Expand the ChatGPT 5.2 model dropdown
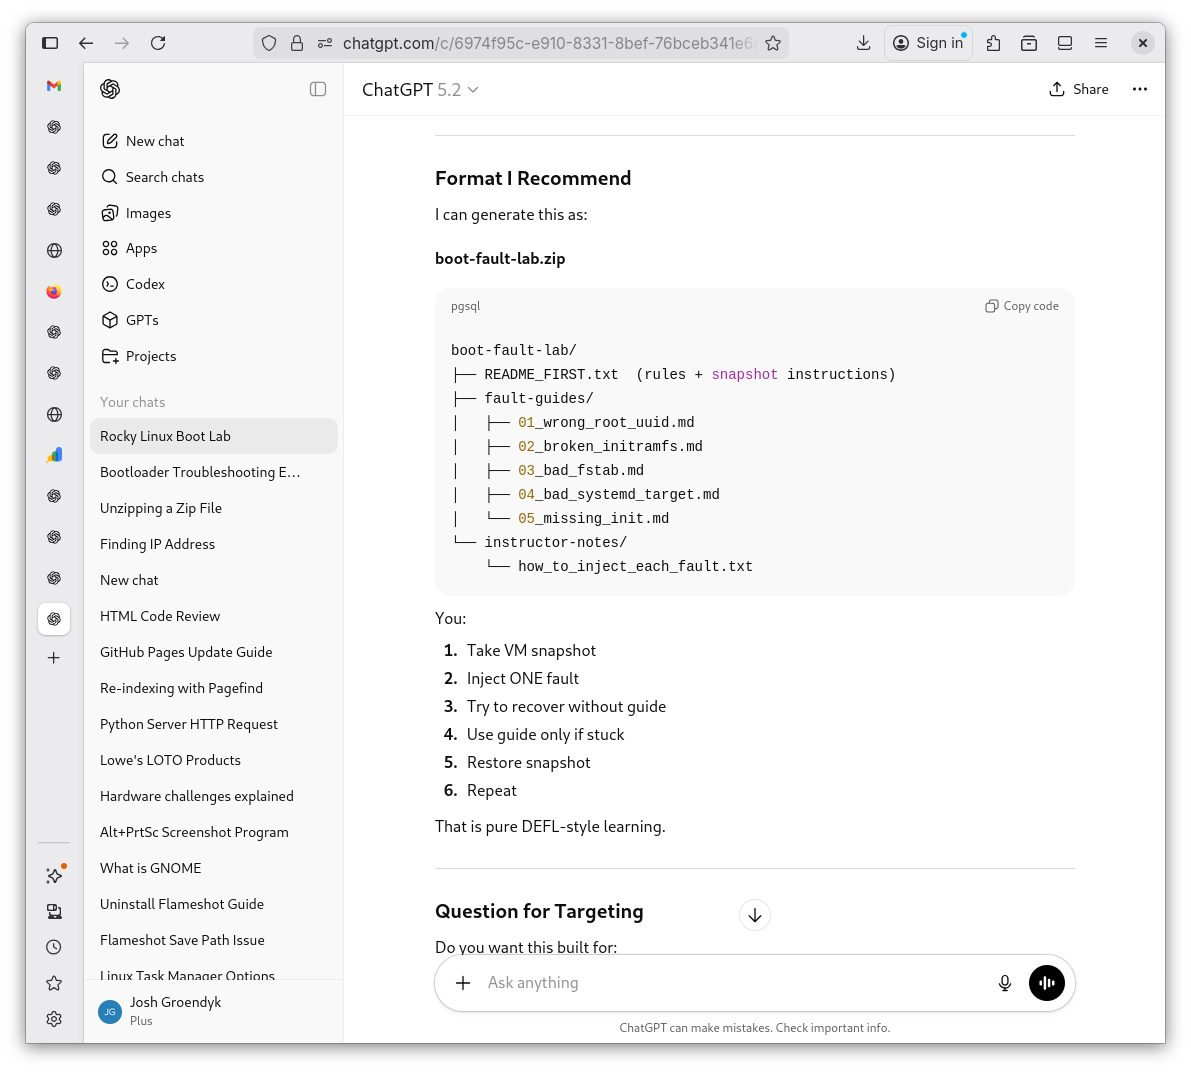This screenshot has height=1072, width=1191. click(420, 90)
